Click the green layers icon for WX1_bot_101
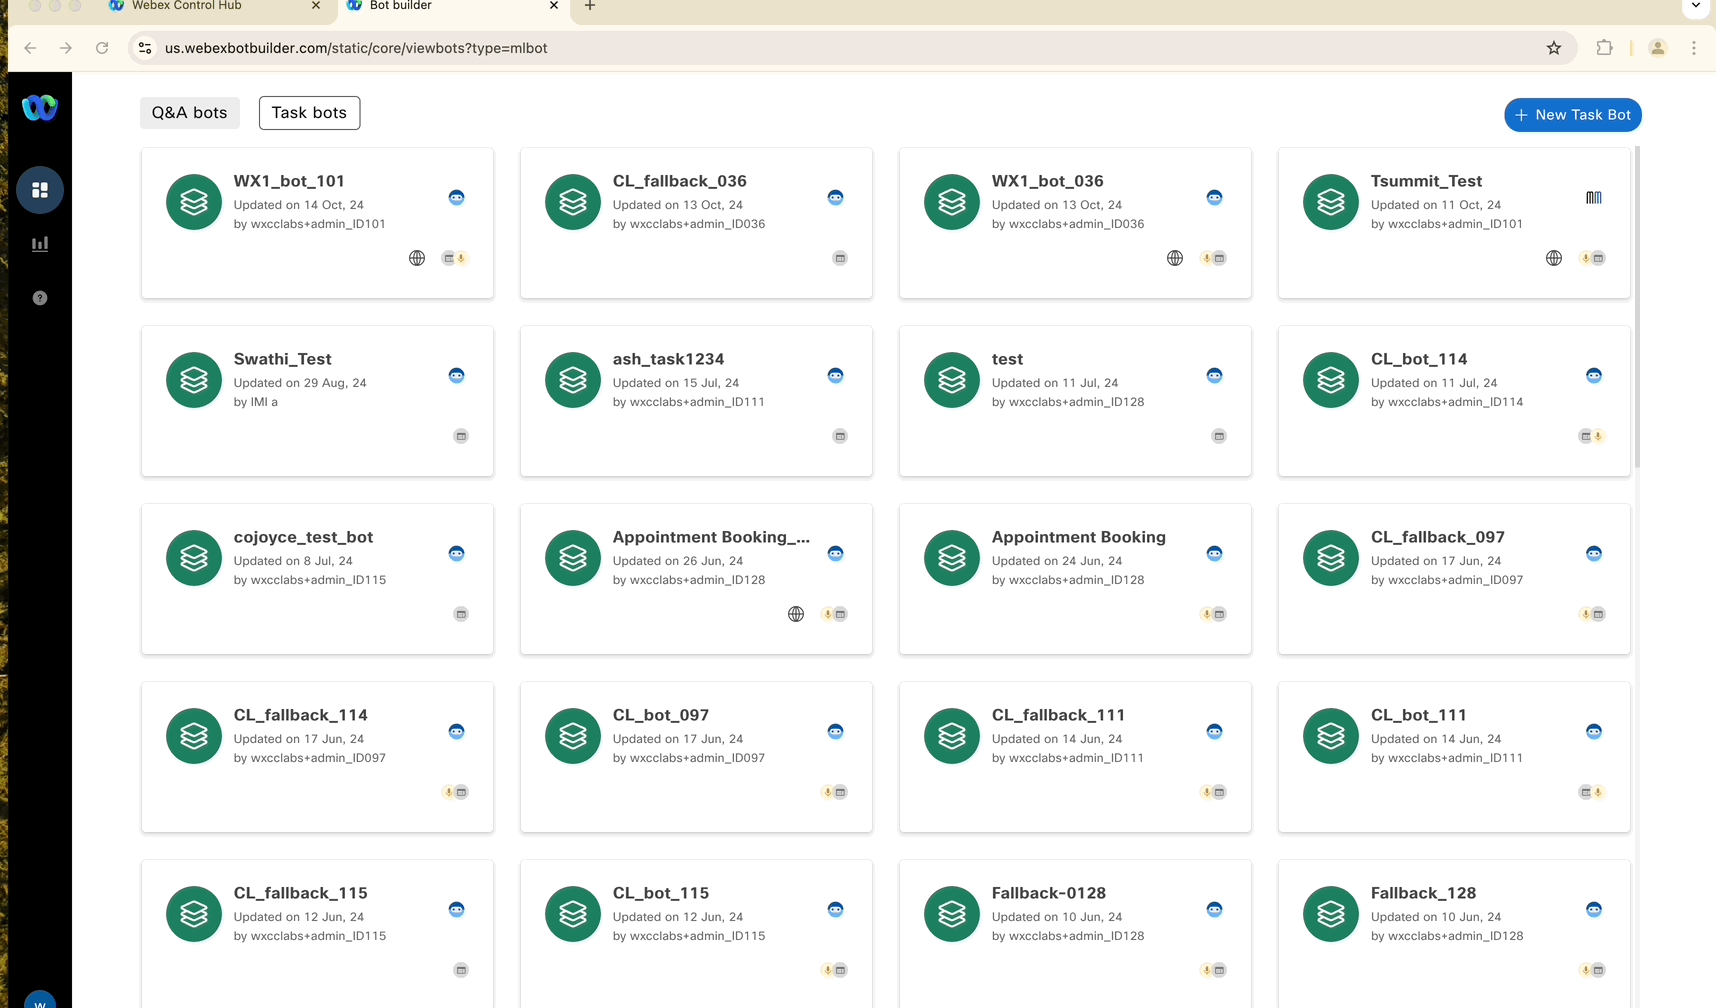This screenshot has height=1008, width=1716. tap(194, 202)
